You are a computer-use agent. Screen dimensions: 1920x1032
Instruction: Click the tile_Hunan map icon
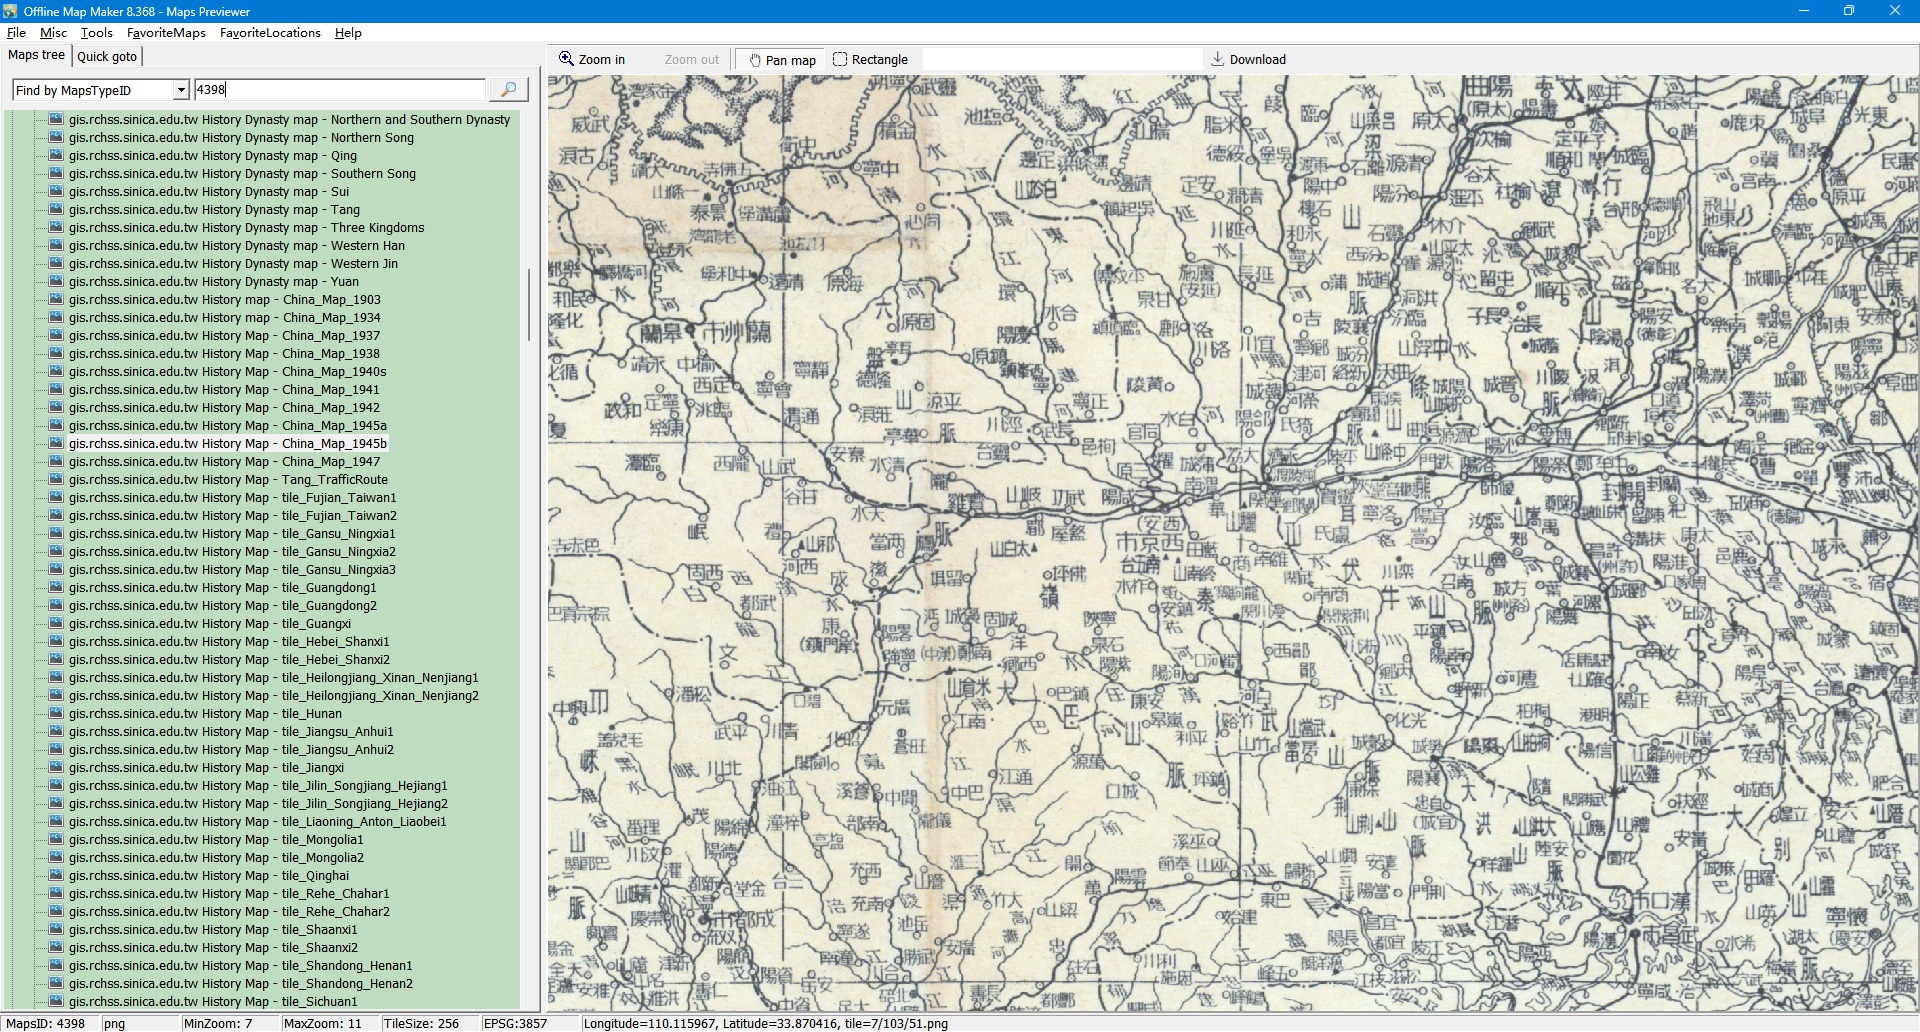[x=56, y=713]
